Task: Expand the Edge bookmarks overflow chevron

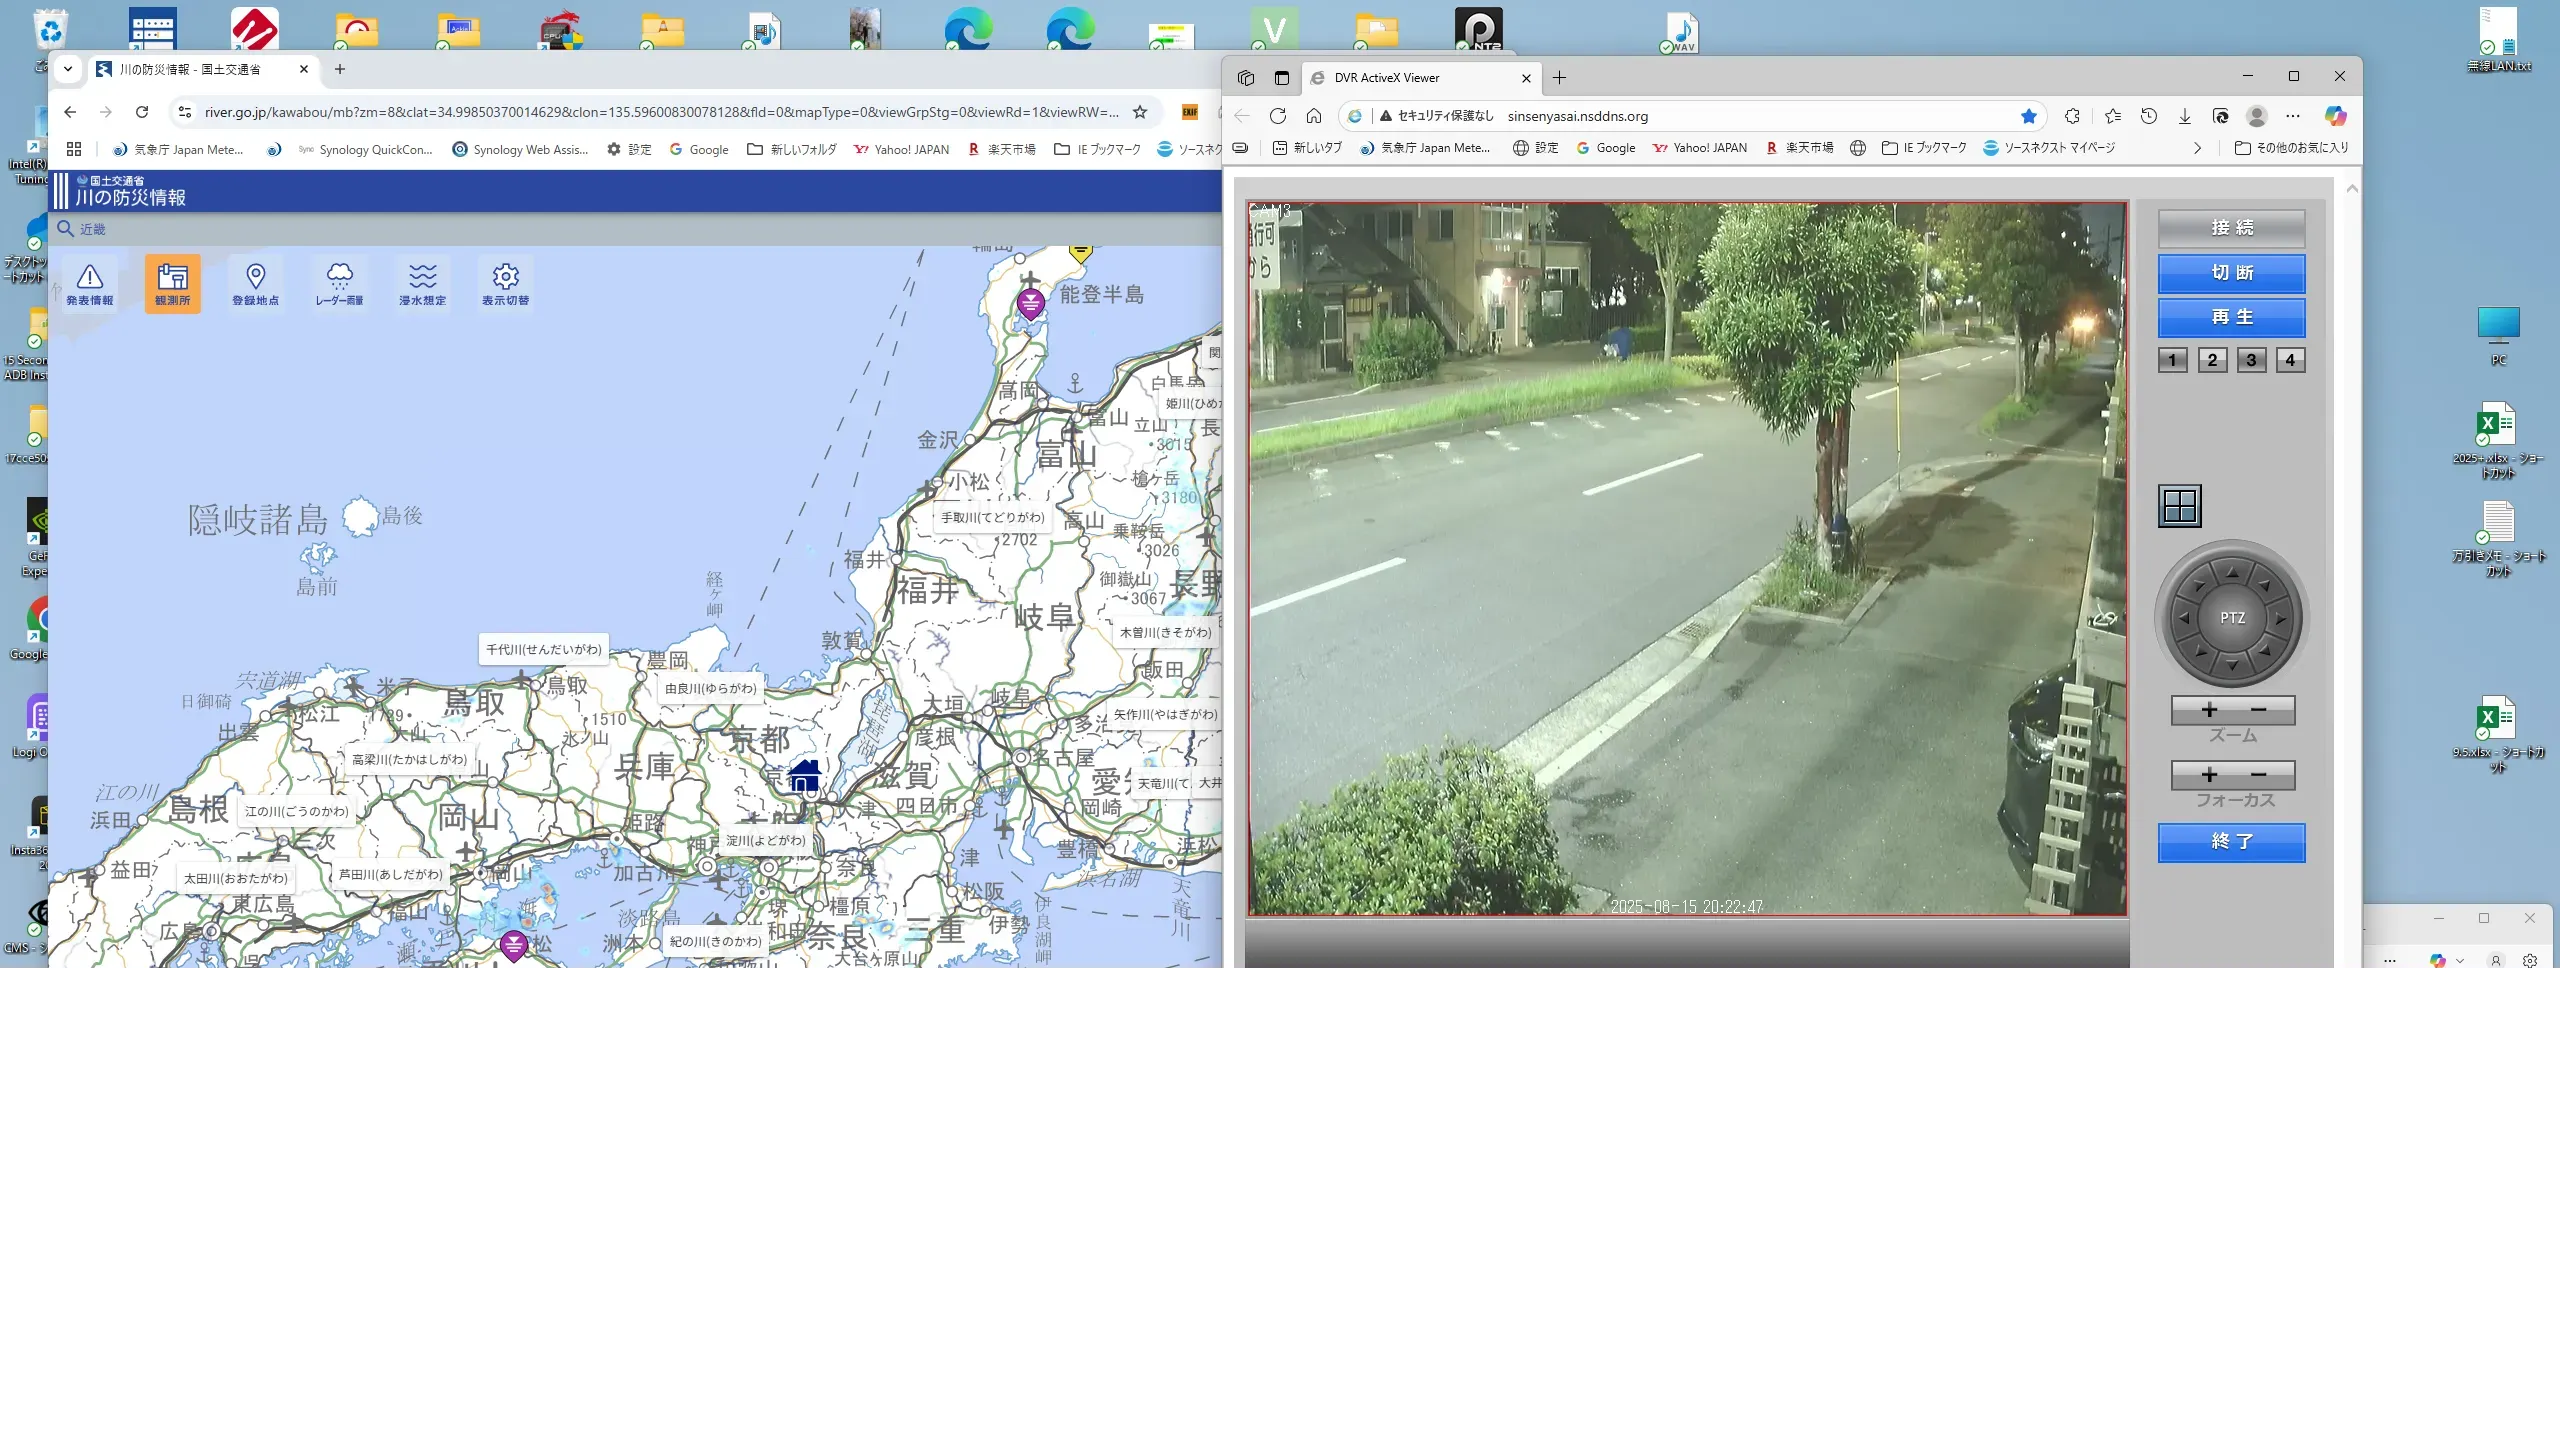Action: pos(2197,148)
